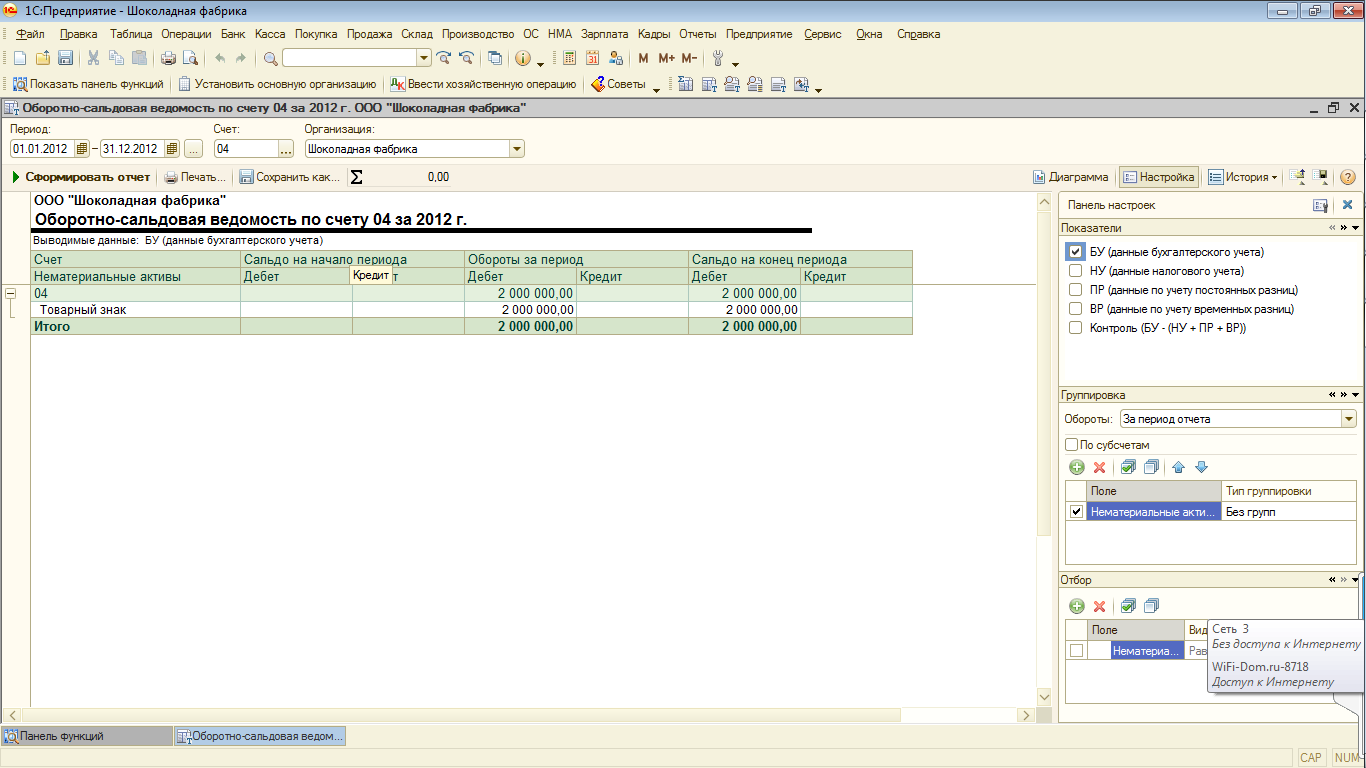Click Сохранить как... button
Viewport: 1366px width, 768px height.
(x=290, y=177)
